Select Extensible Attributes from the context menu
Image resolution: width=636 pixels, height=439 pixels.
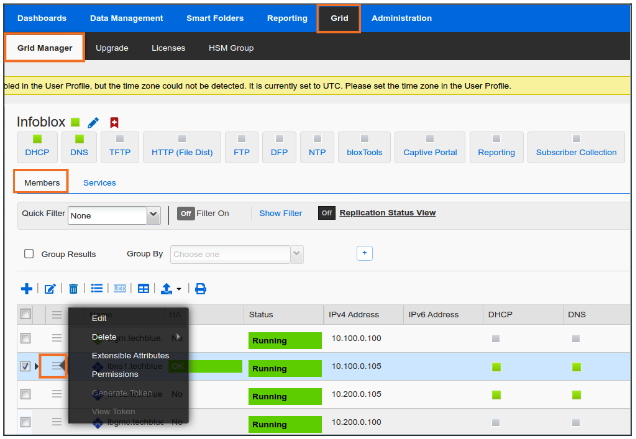coord(130,355)
